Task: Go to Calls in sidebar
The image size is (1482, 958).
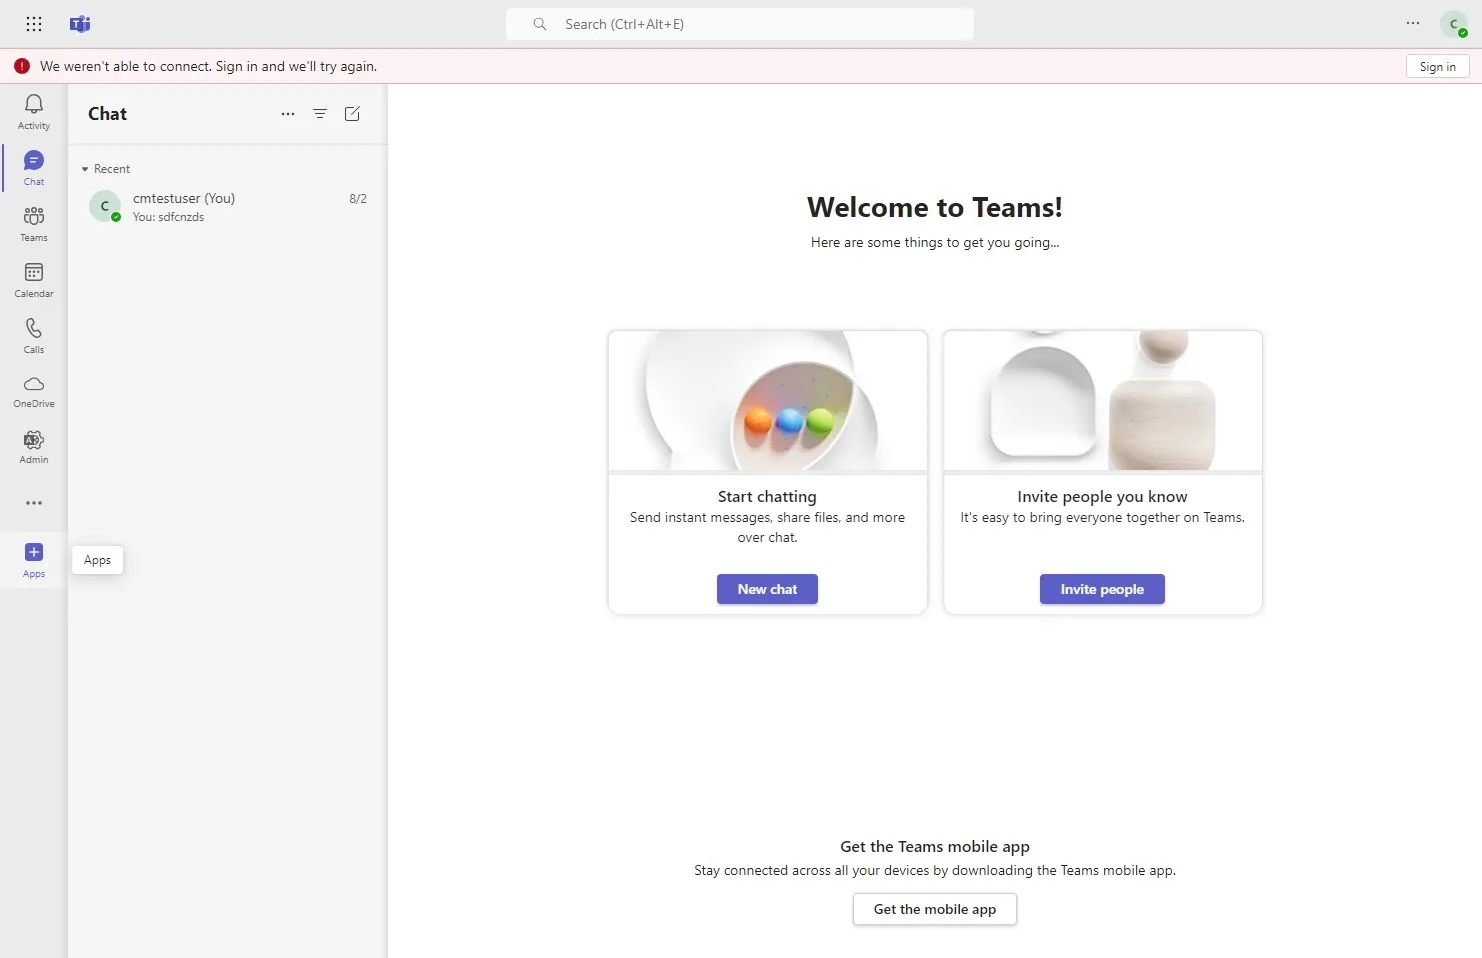Action: tap(34, 336)
